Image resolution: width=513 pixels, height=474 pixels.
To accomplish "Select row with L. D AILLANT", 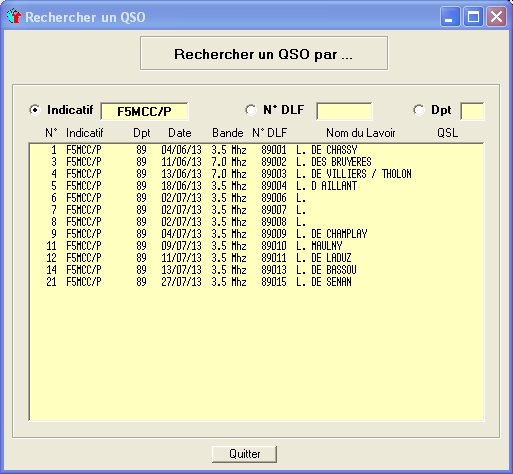I will pos(256,186).
